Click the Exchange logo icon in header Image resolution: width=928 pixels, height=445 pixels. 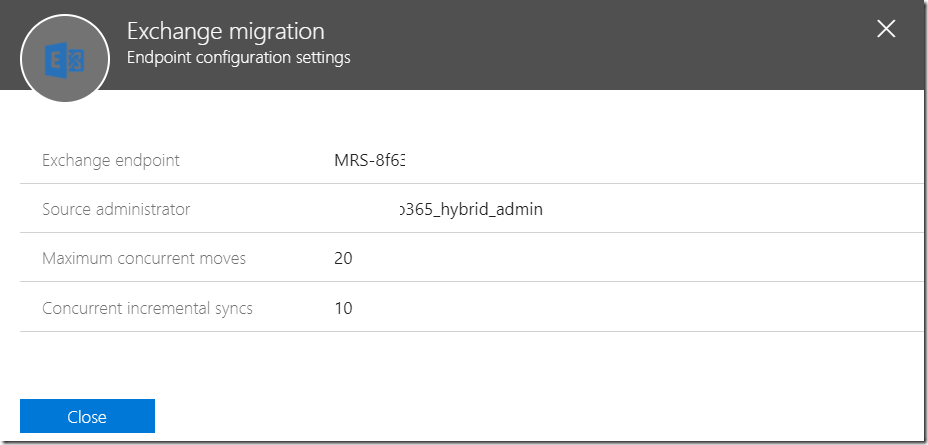click(65, 59)
